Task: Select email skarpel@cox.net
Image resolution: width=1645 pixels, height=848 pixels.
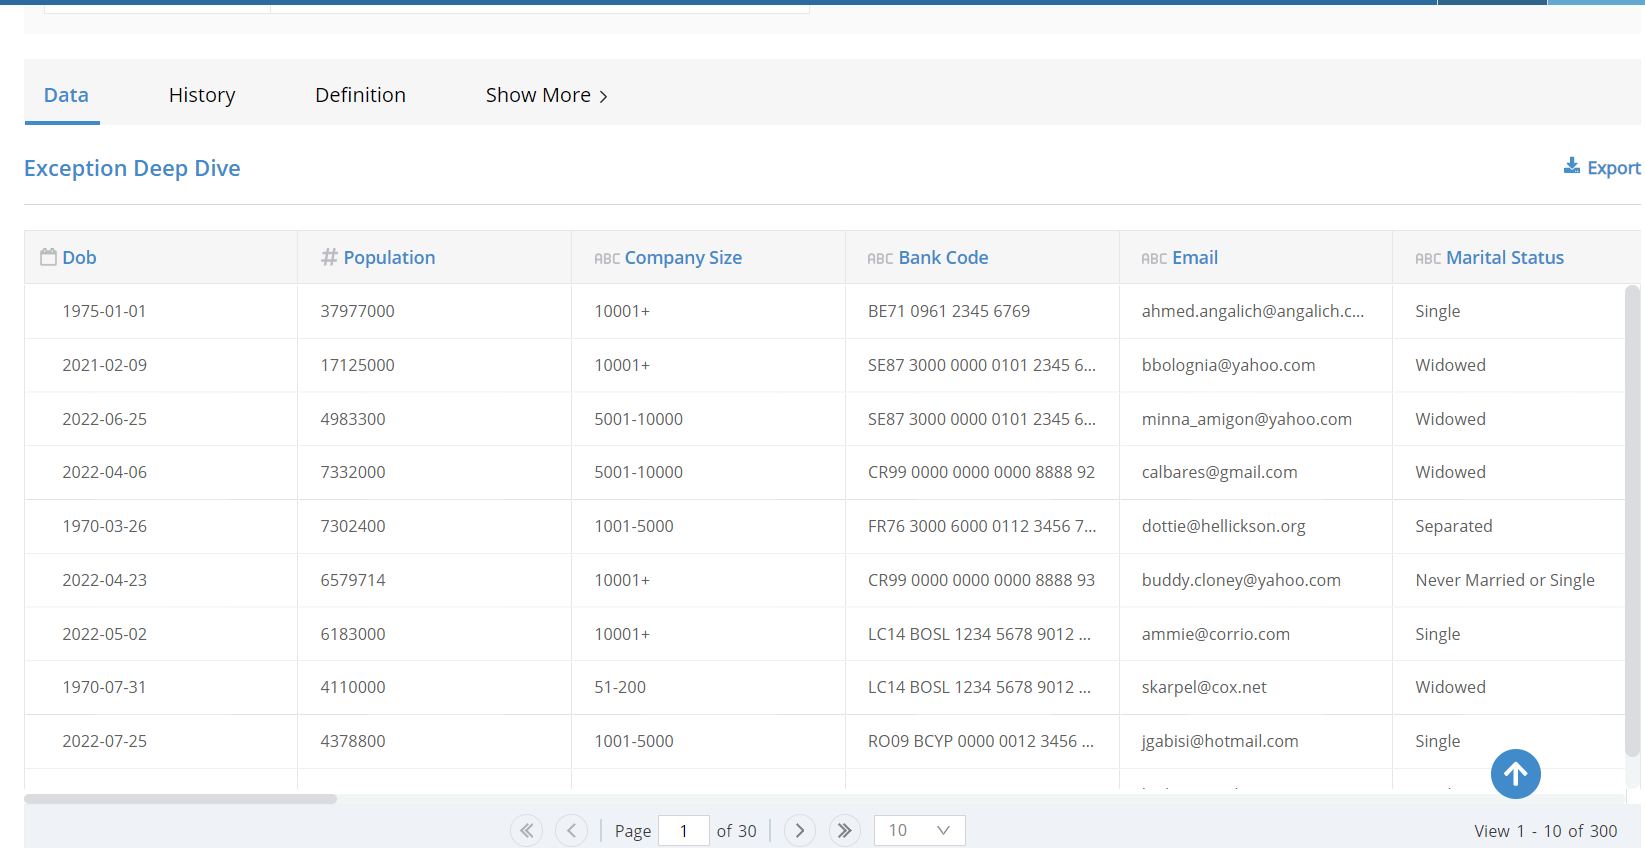Action: click(x=1204, y=687)
